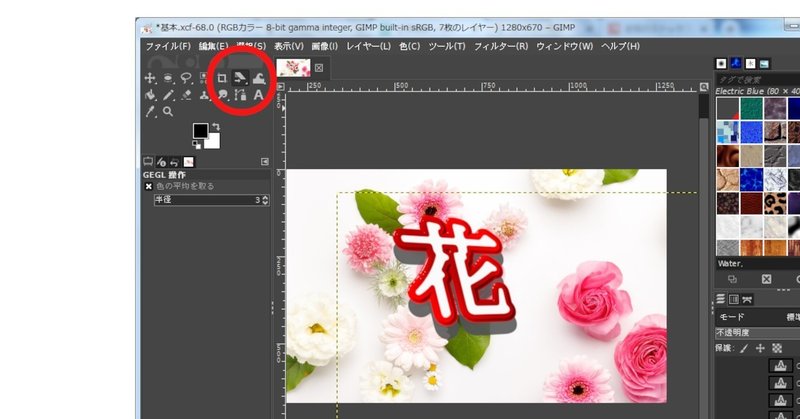Select the Free Select lasso tool
The height and width of the screenshot is (419, 800).
click(186, 78)
